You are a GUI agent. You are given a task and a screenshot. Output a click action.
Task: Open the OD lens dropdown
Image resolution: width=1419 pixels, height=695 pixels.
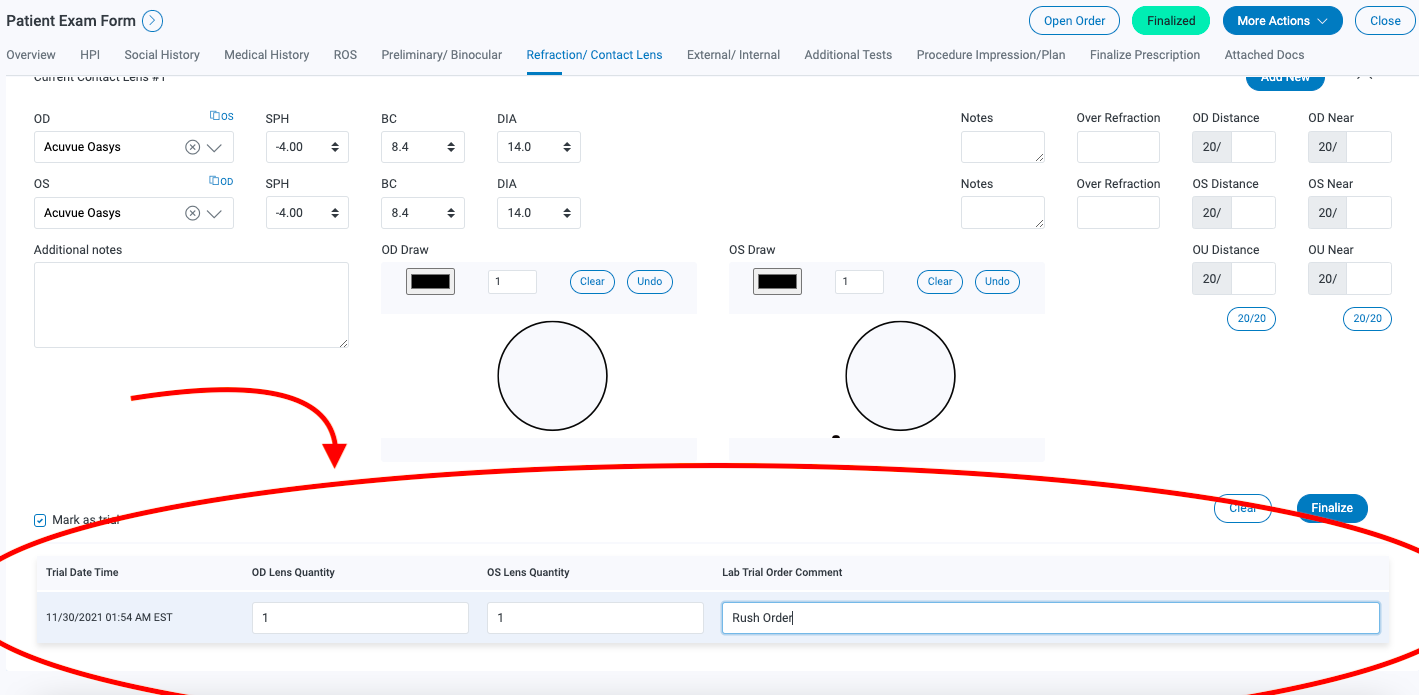pyautogui.click(x=213, y=146)
